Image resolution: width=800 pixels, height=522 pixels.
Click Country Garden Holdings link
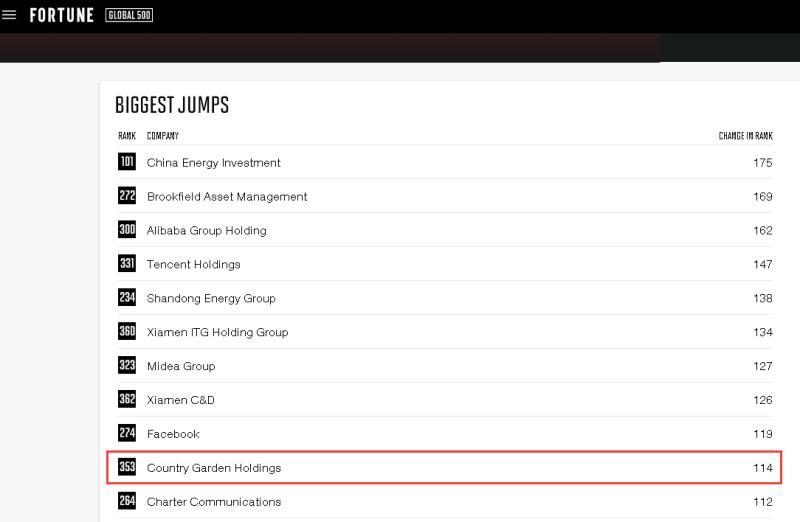[x=214, y=468]
